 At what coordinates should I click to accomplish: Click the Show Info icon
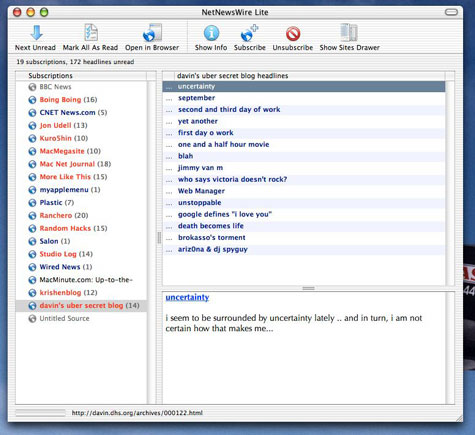pos(211,33)
